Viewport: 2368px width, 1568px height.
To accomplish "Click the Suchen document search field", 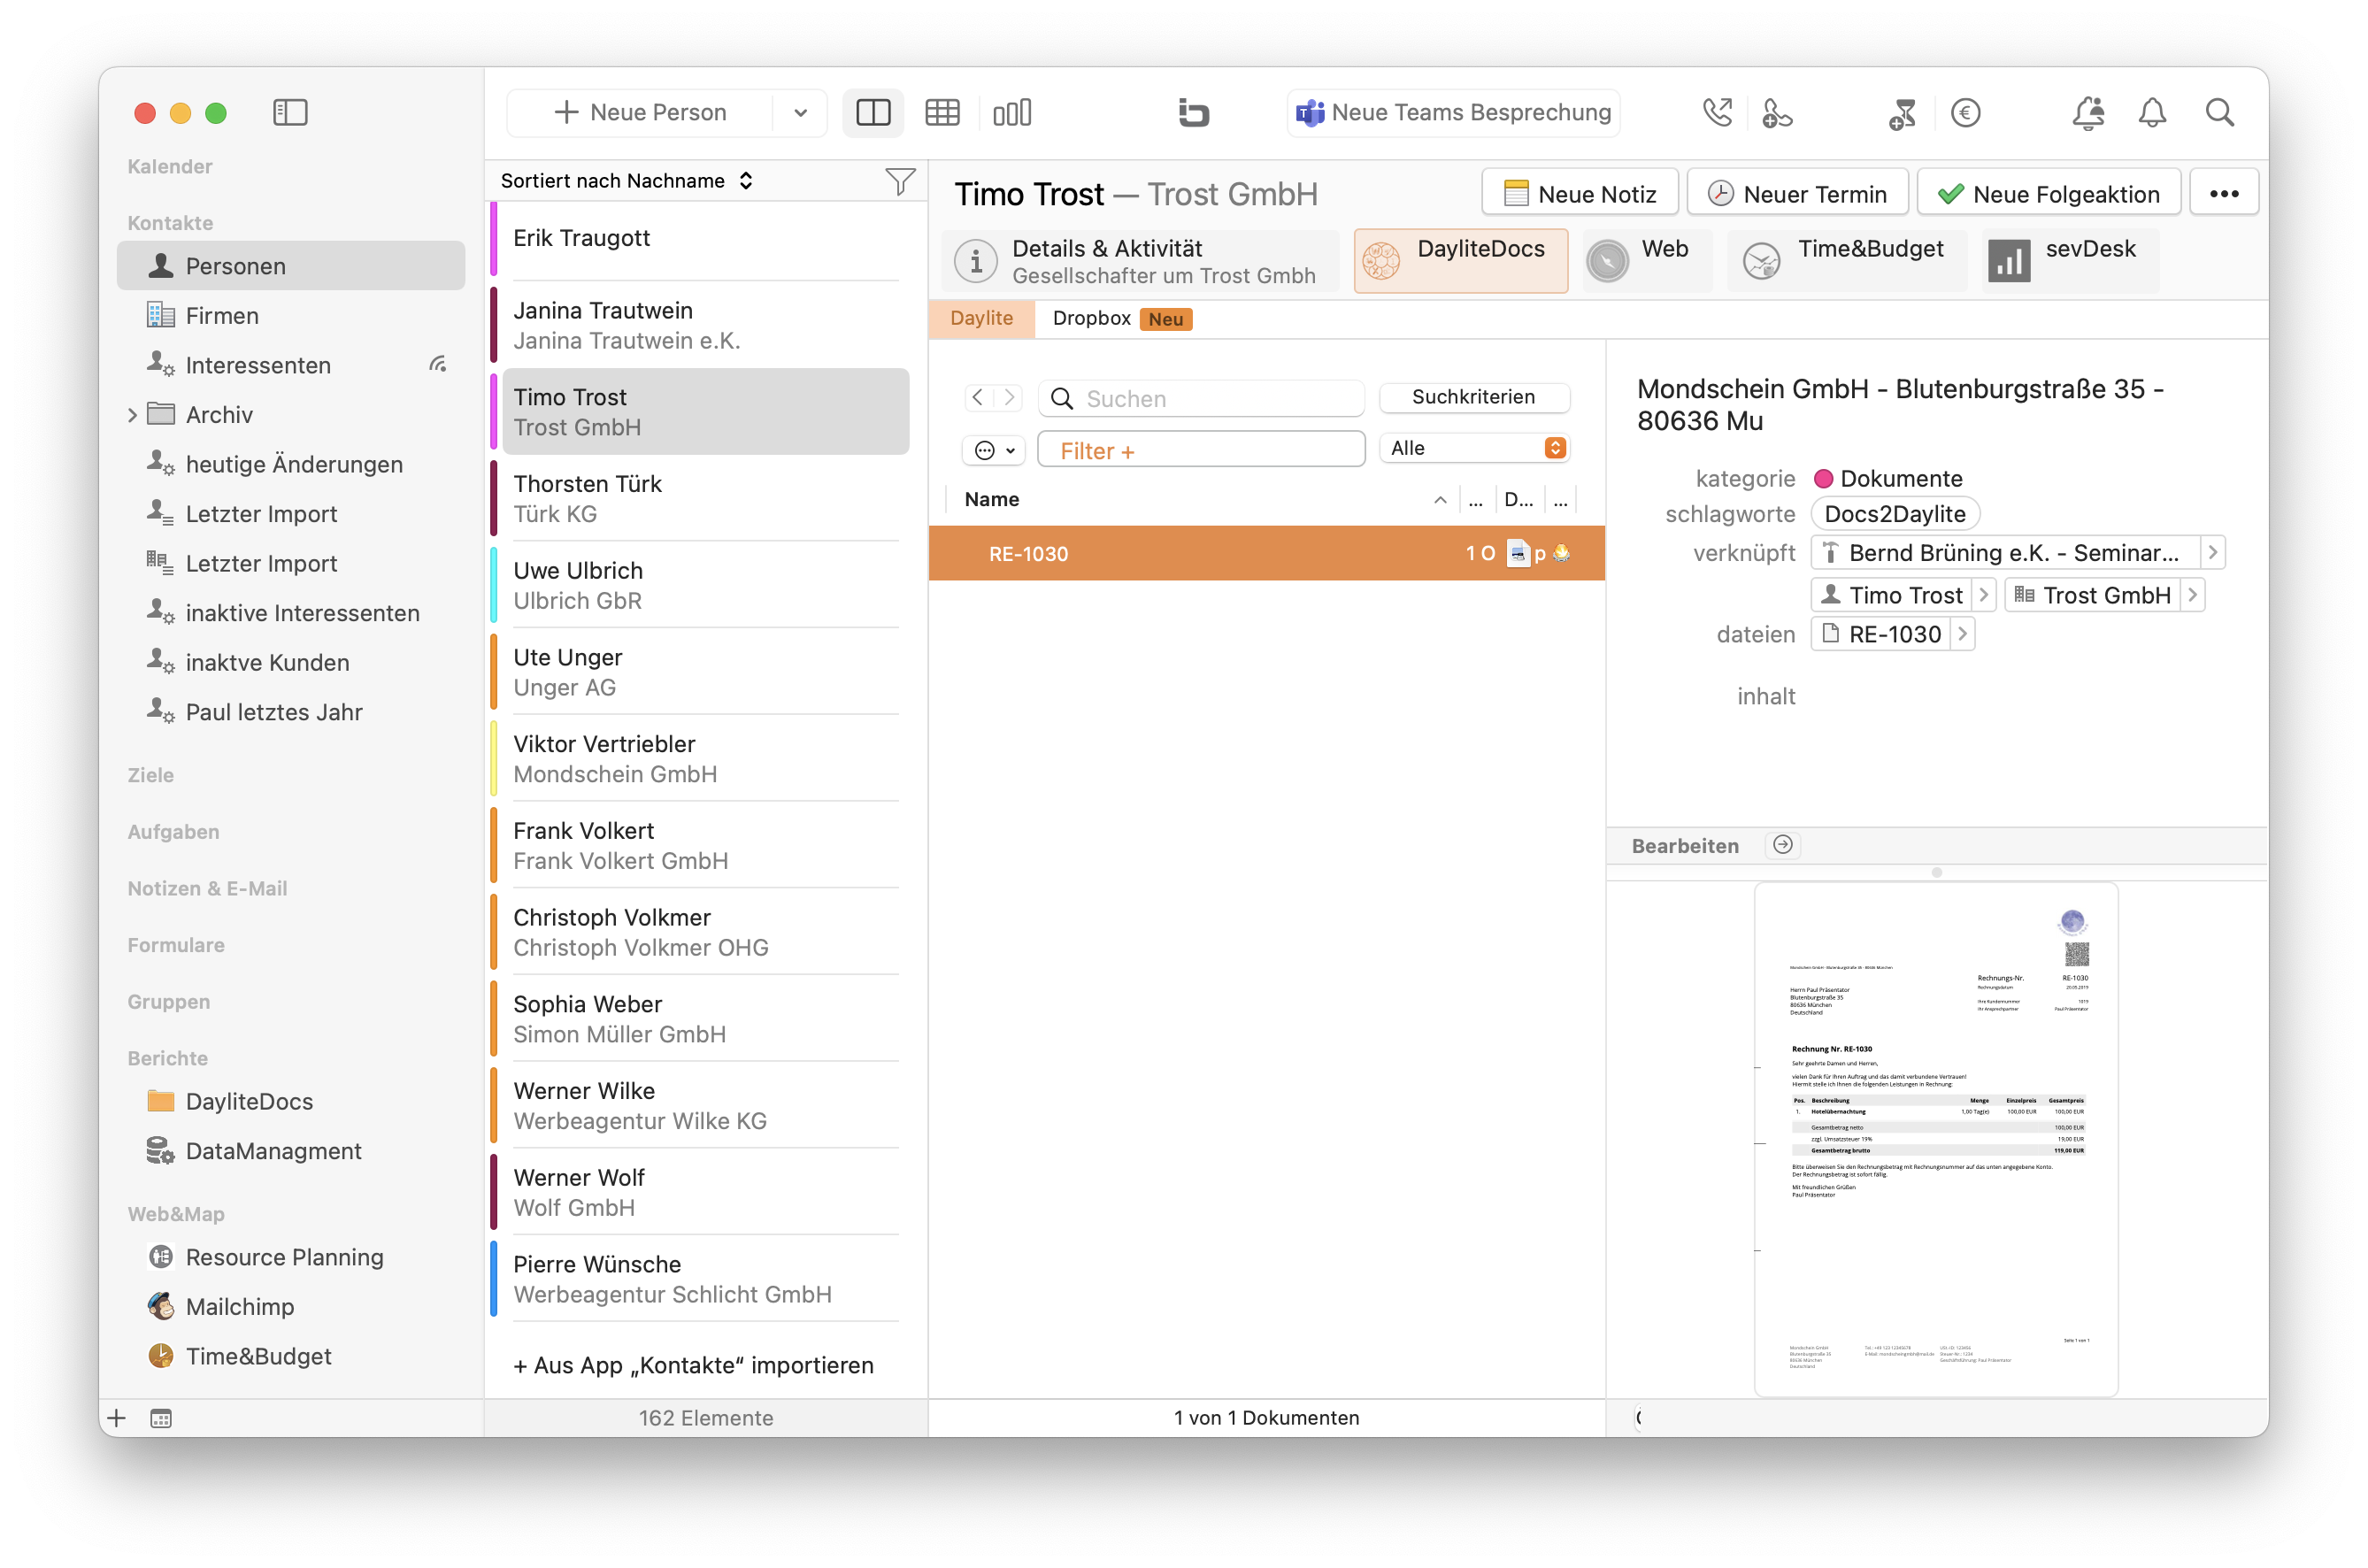I will pos(1201,399).
